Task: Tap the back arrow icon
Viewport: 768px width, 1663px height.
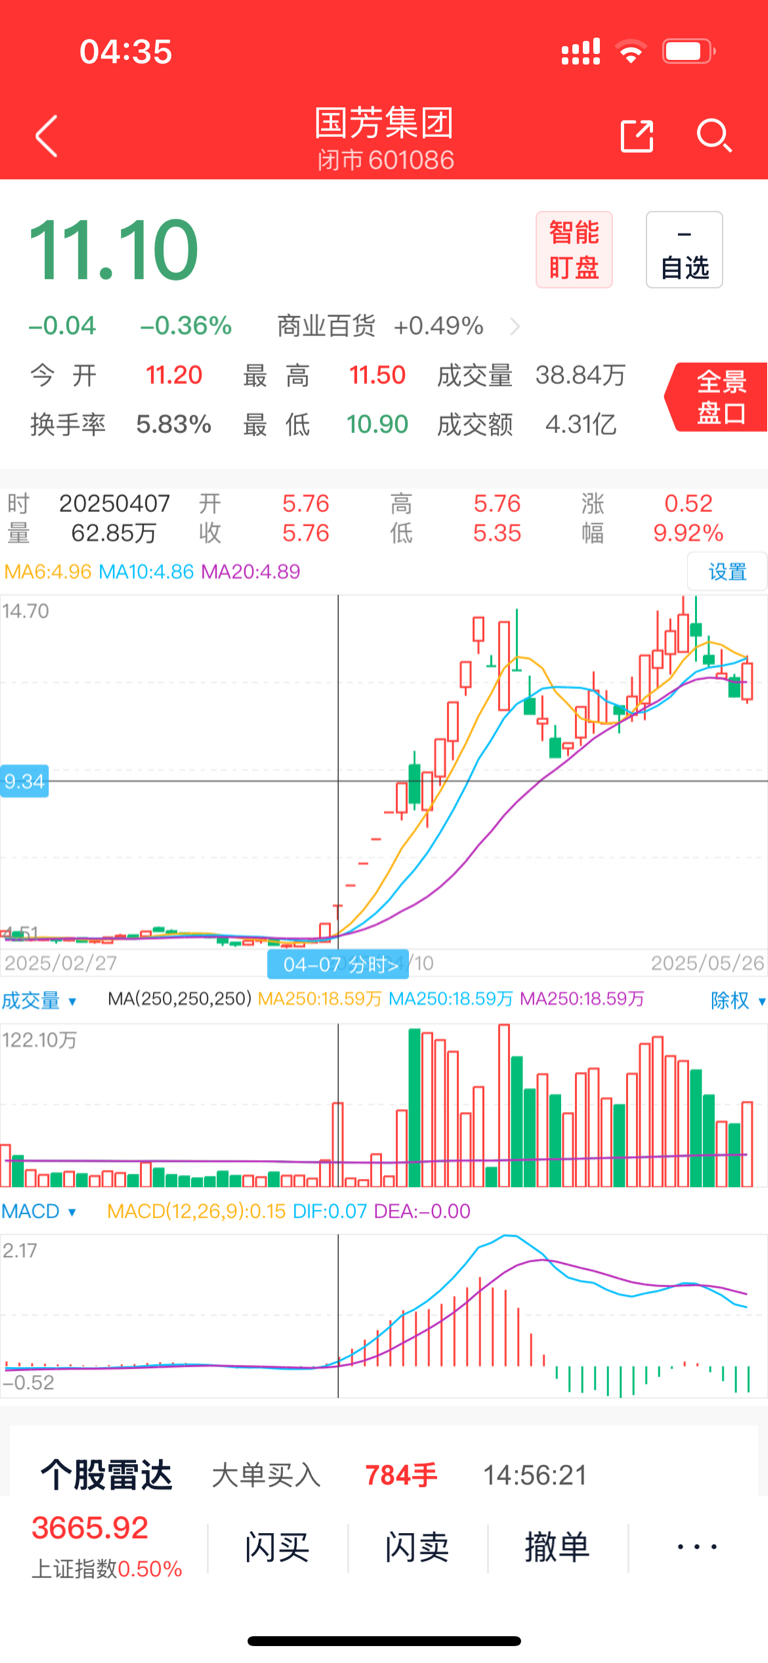Action: pyautogui.click(x=46, y=136)
